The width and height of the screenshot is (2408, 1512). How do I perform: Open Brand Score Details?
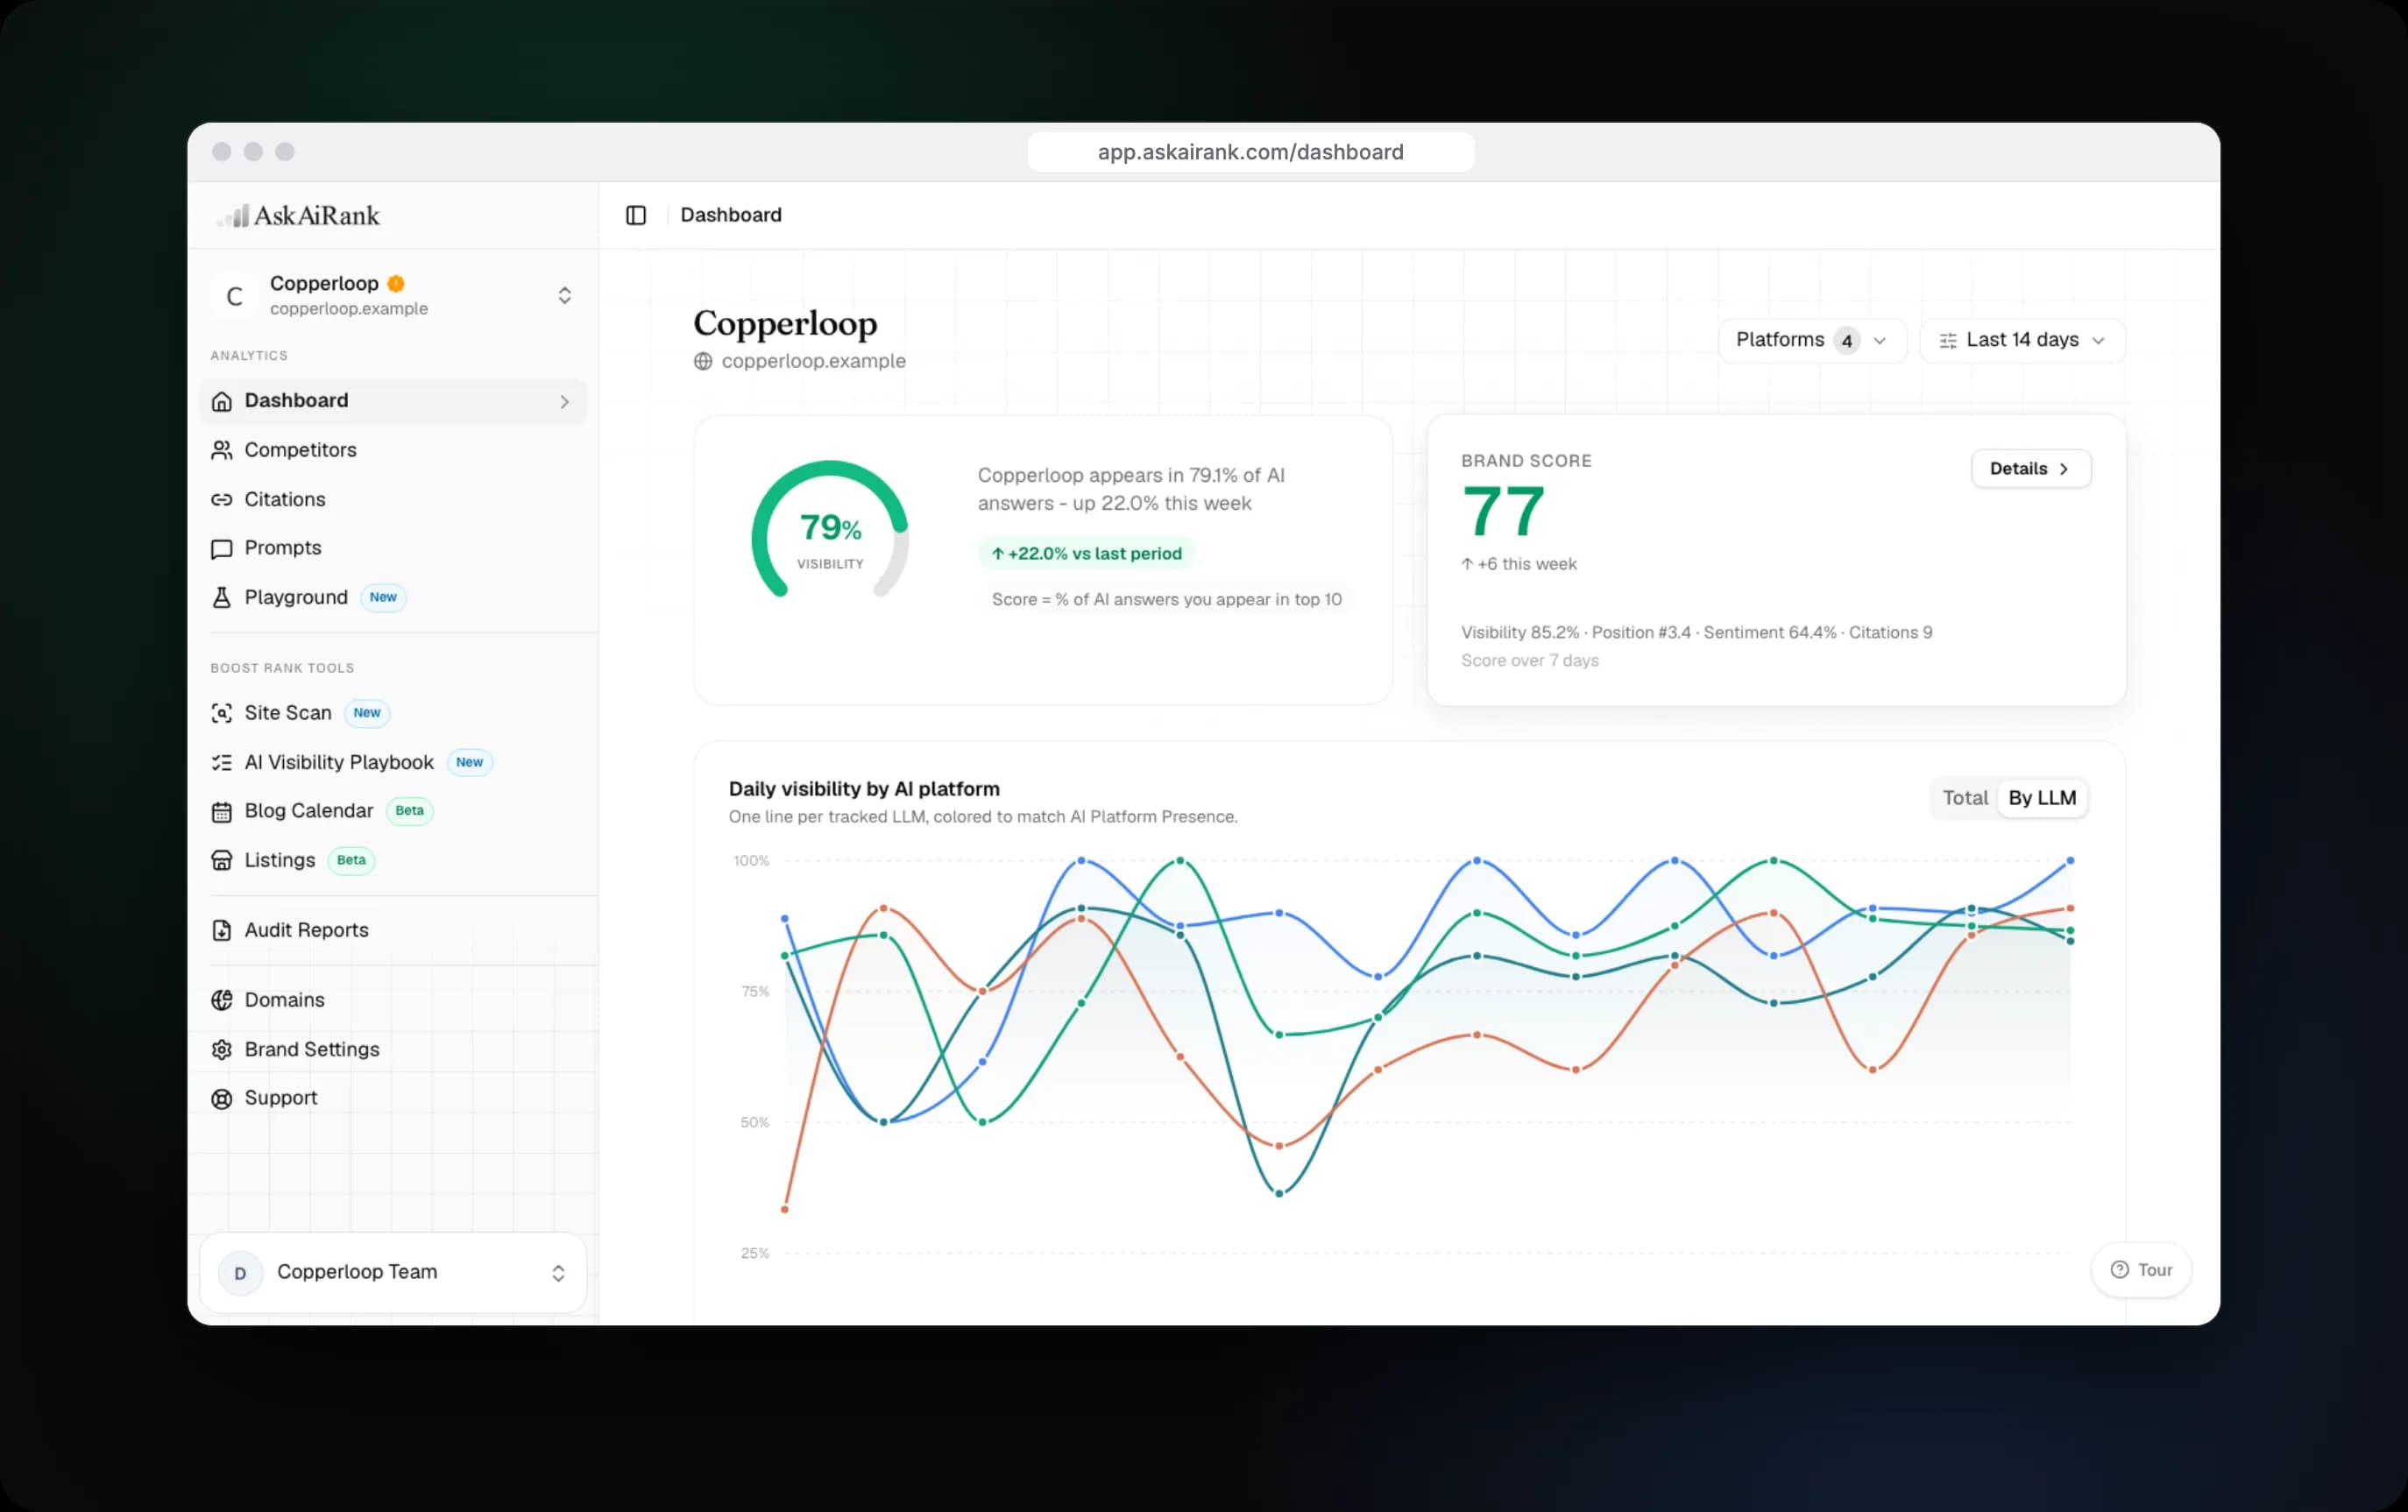tap(2030, 469)
